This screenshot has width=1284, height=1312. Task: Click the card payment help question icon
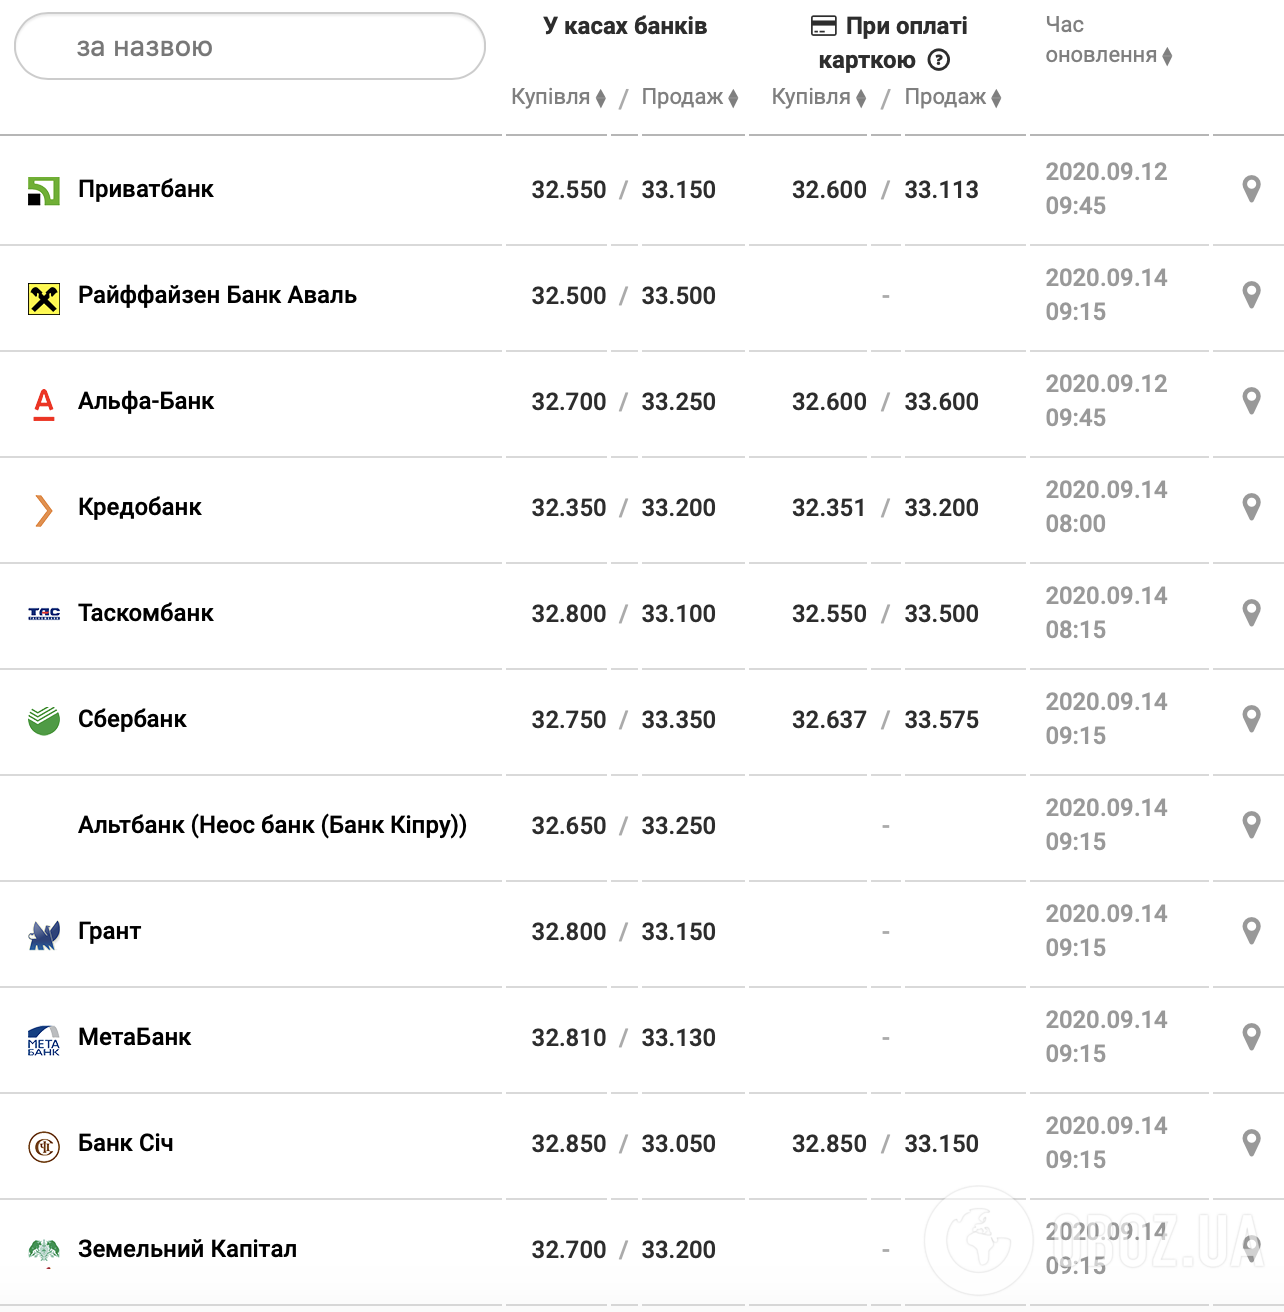coord(939,60)
